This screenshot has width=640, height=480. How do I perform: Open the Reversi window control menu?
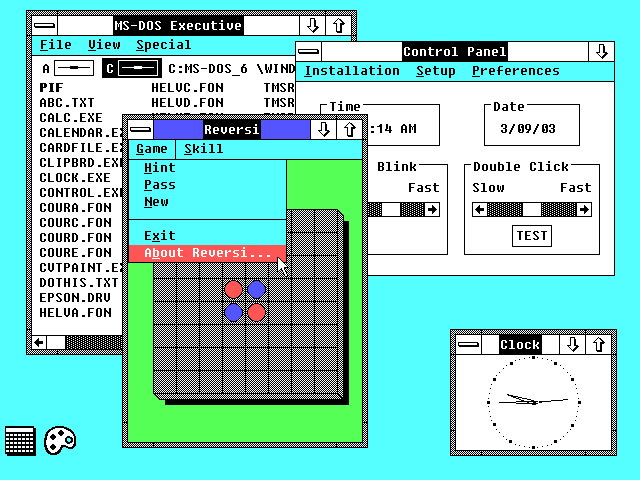(139, 129)
